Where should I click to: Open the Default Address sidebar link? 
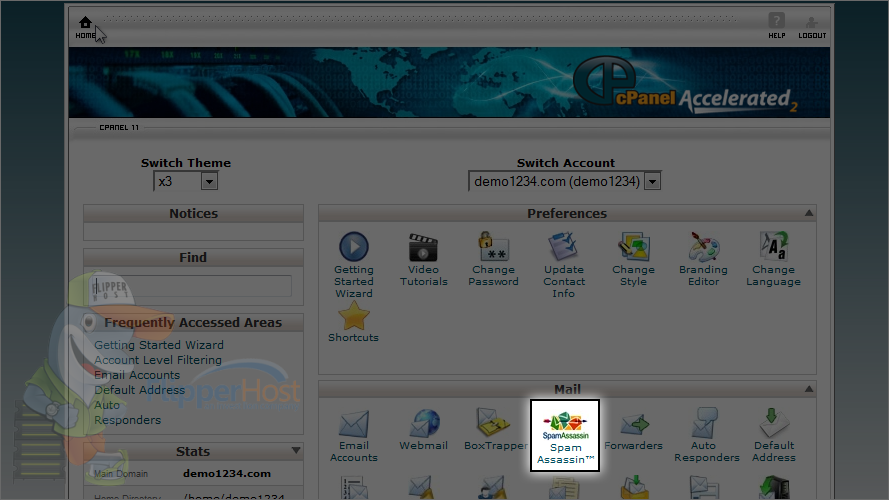click(139, 390)
